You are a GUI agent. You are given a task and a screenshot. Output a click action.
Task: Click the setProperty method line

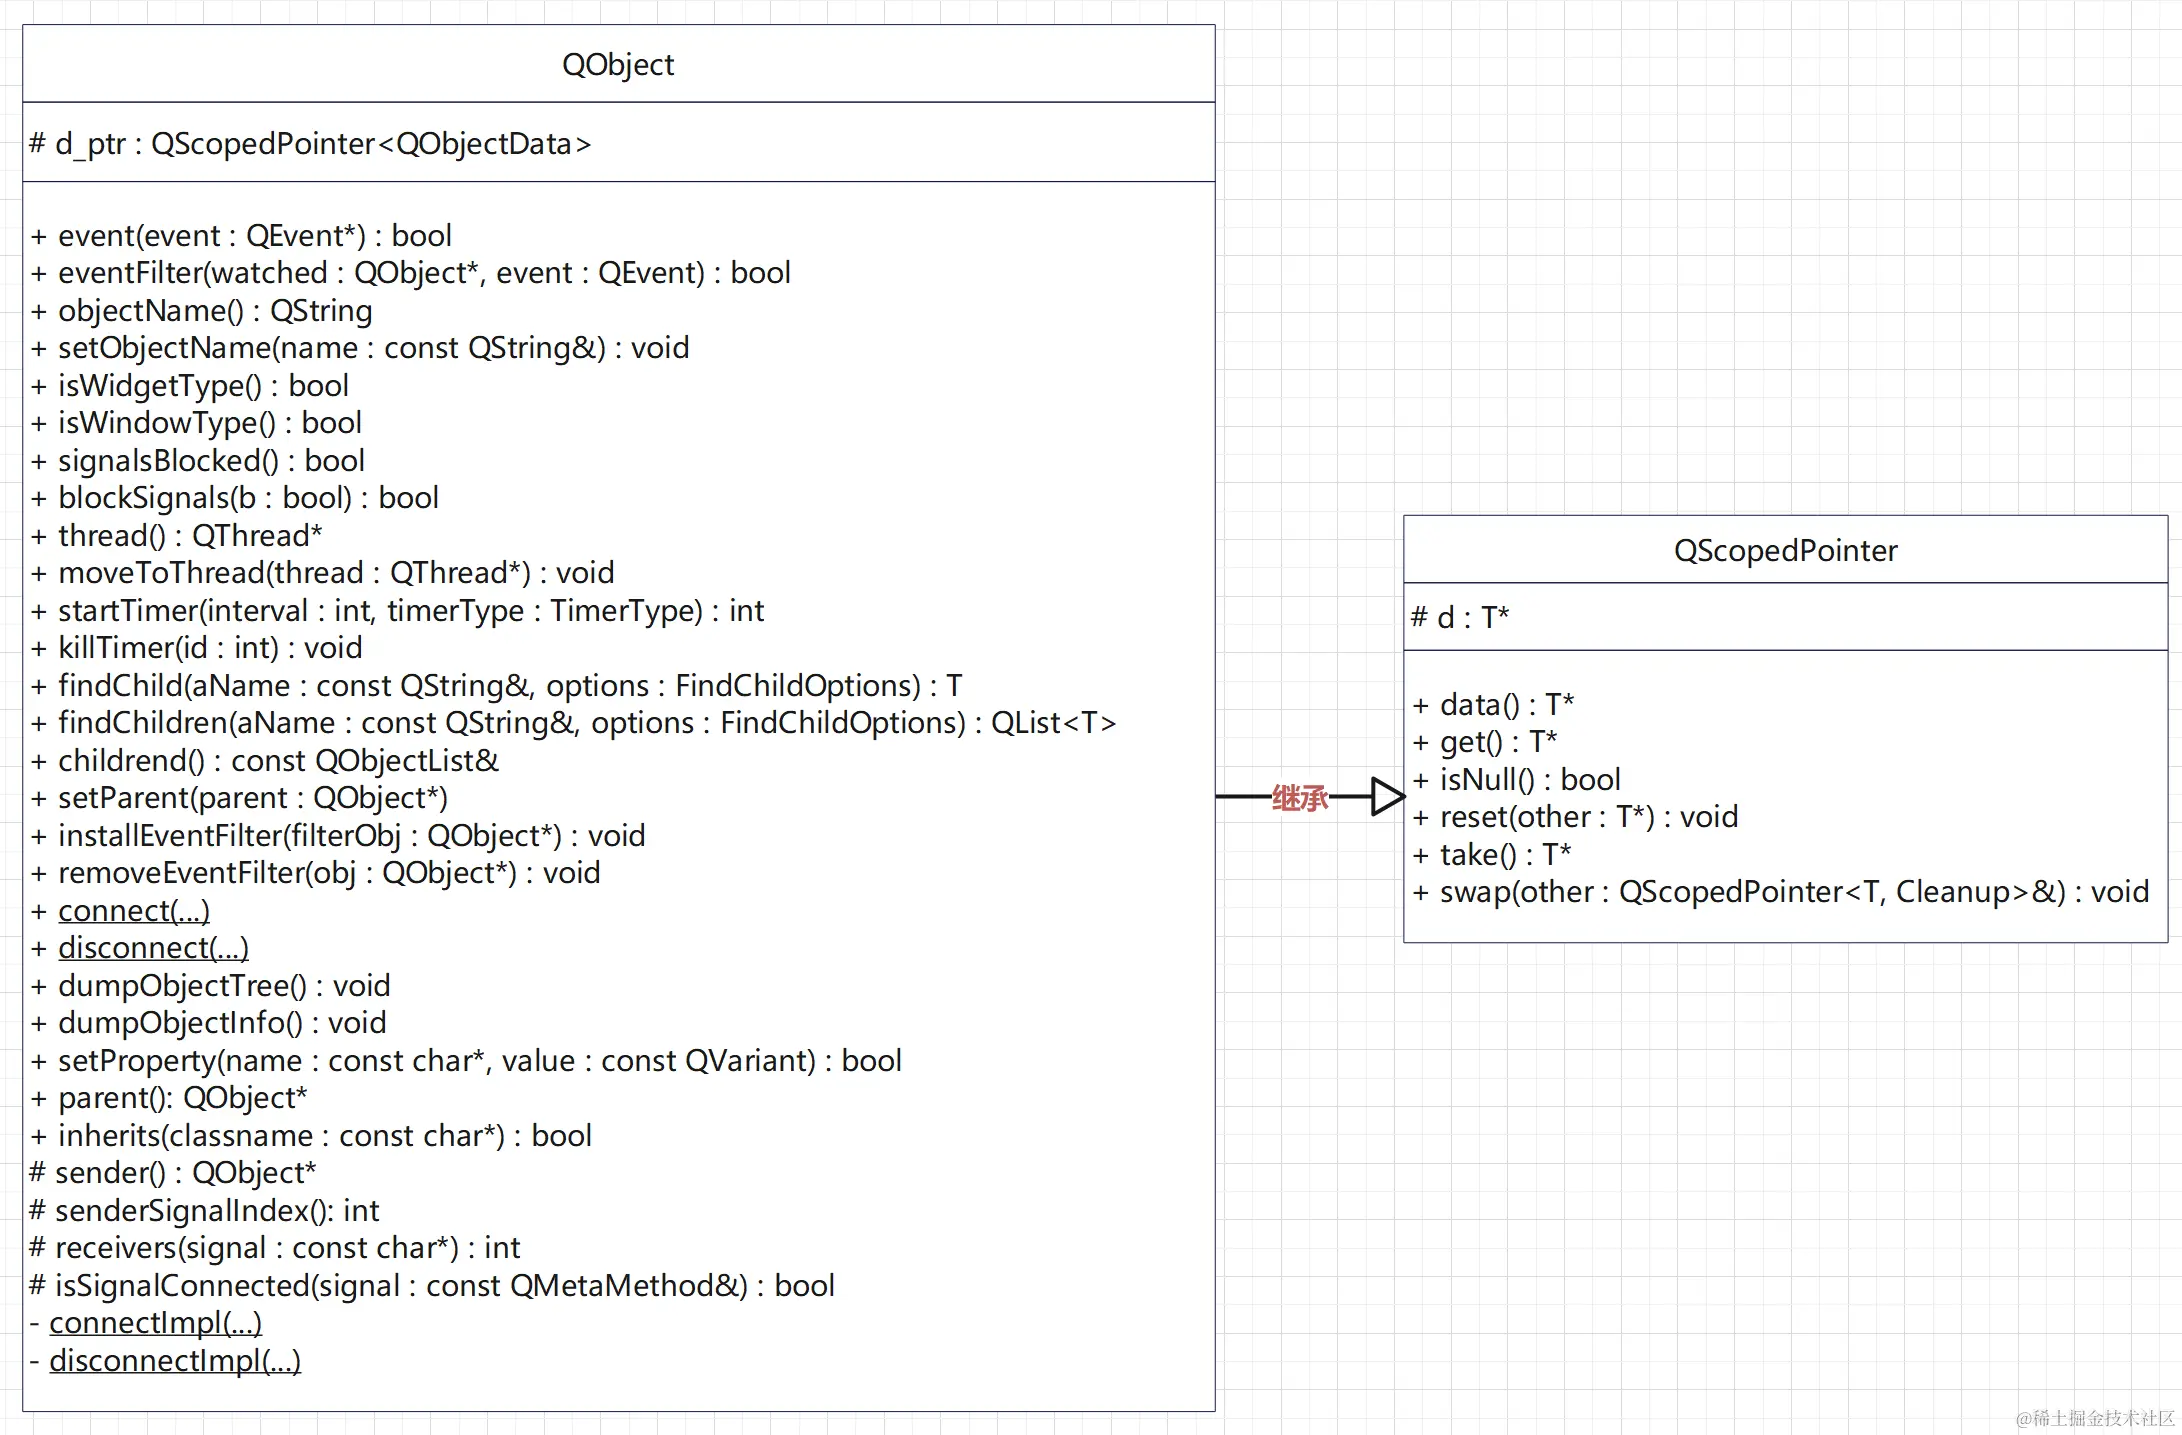pyautogui.click(x=466, y=1061)
